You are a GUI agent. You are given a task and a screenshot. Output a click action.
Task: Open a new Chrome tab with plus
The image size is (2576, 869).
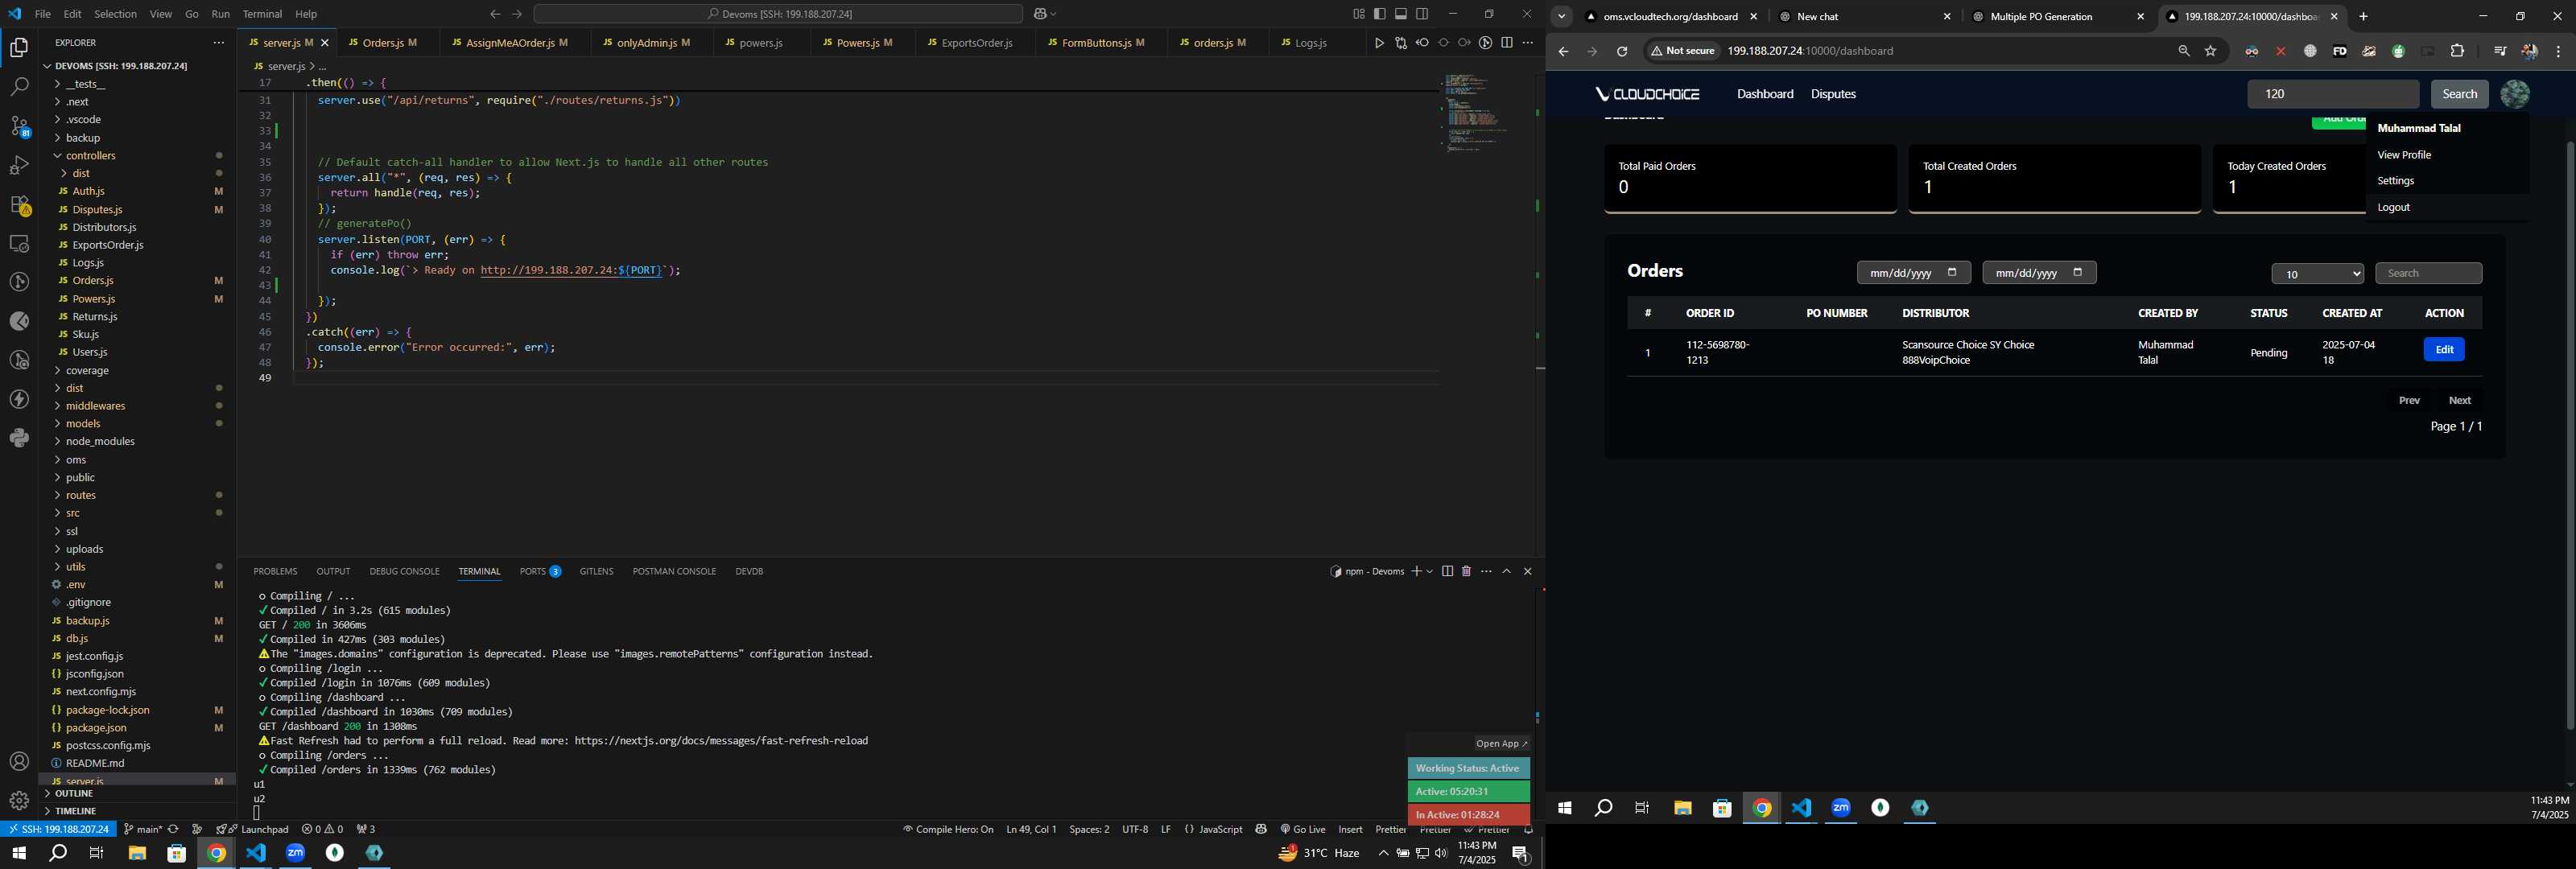2364,16
